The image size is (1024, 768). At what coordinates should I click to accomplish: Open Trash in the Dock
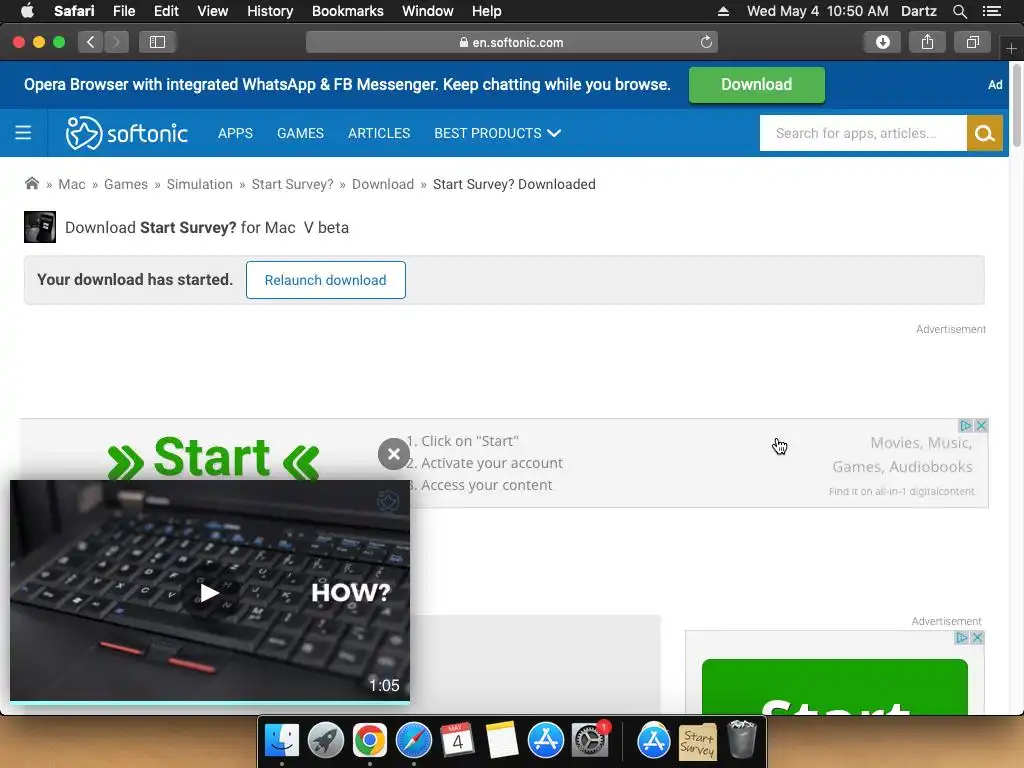[x=741, y=740]
